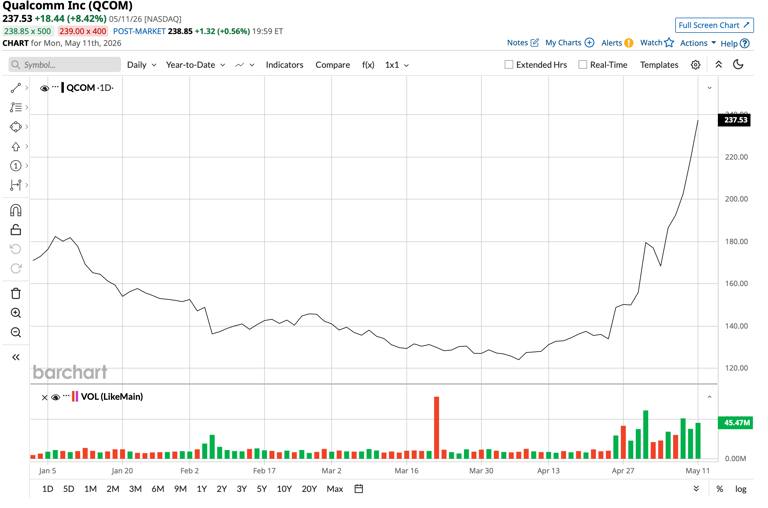Select the trend line drawing tool
Screen dimensions: 768x508
[16, 88]
